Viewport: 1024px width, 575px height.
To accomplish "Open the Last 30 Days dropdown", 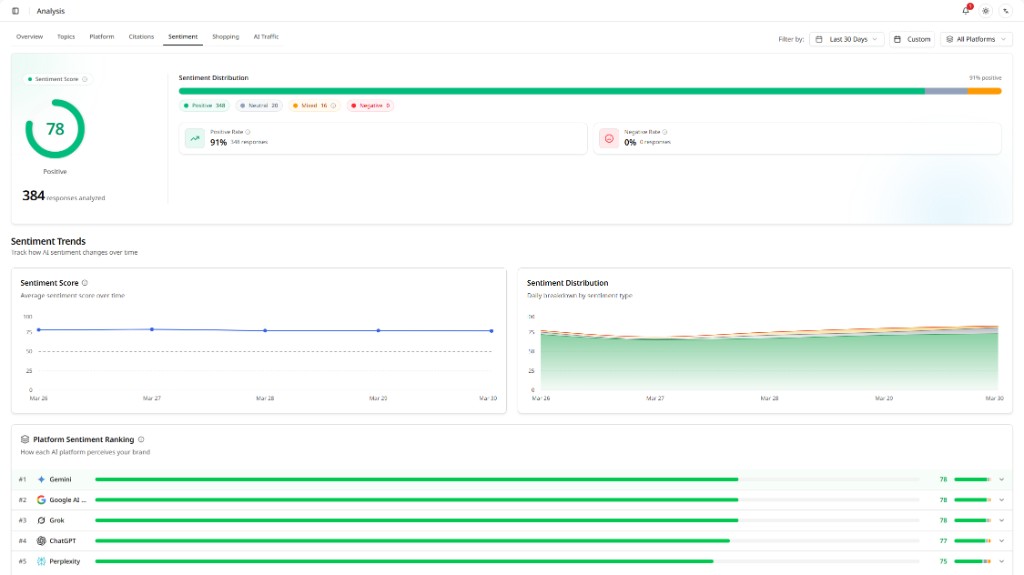I will click(x=846, y=39).
